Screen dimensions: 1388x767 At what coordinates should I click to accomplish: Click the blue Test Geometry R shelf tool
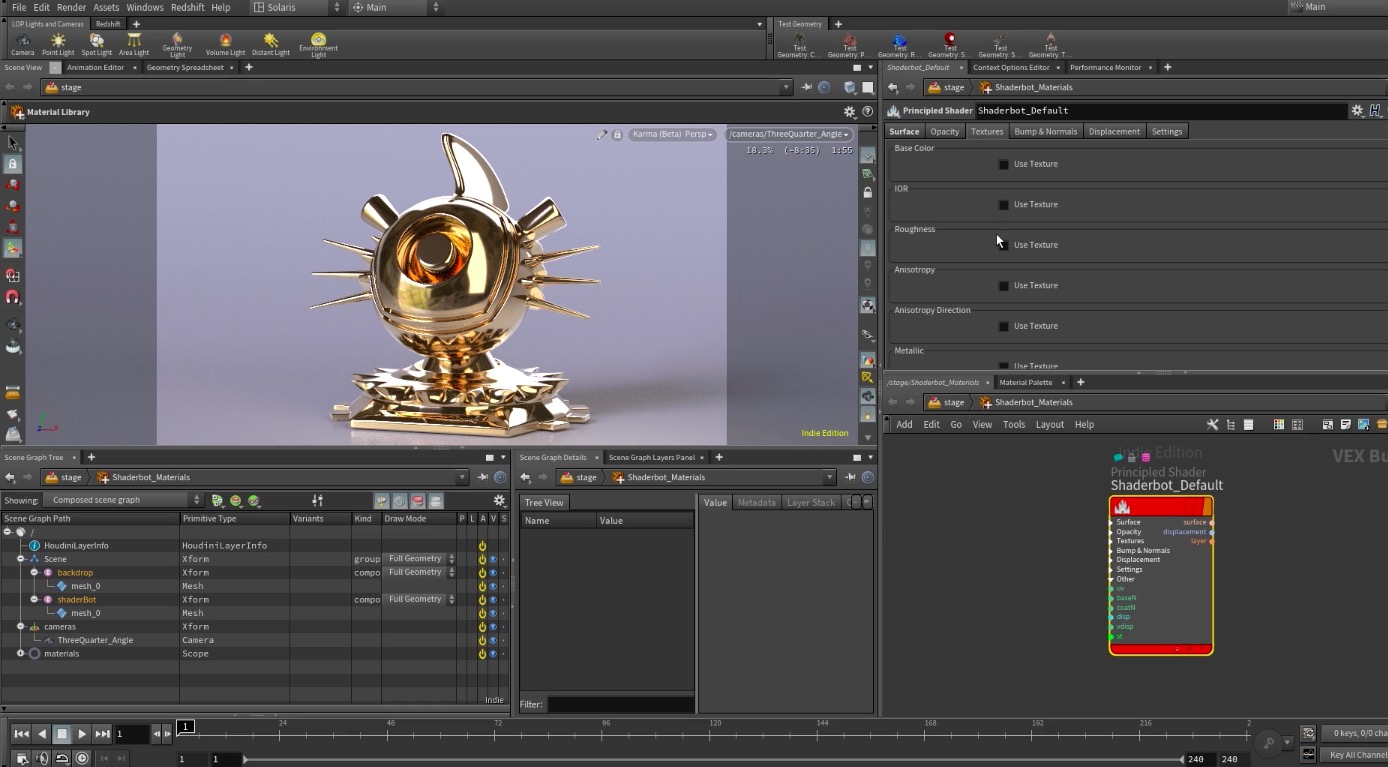point(900,45)
